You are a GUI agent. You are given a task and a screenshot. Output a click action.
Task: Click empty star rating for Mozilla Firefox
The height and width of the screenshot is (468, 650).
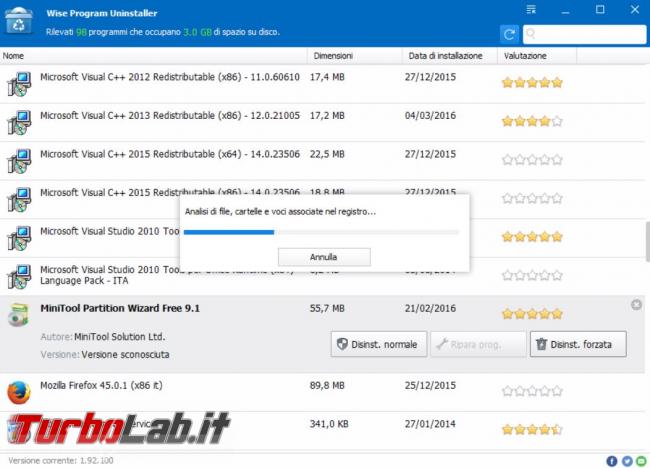pyautogui.click(x=532, y=391)
